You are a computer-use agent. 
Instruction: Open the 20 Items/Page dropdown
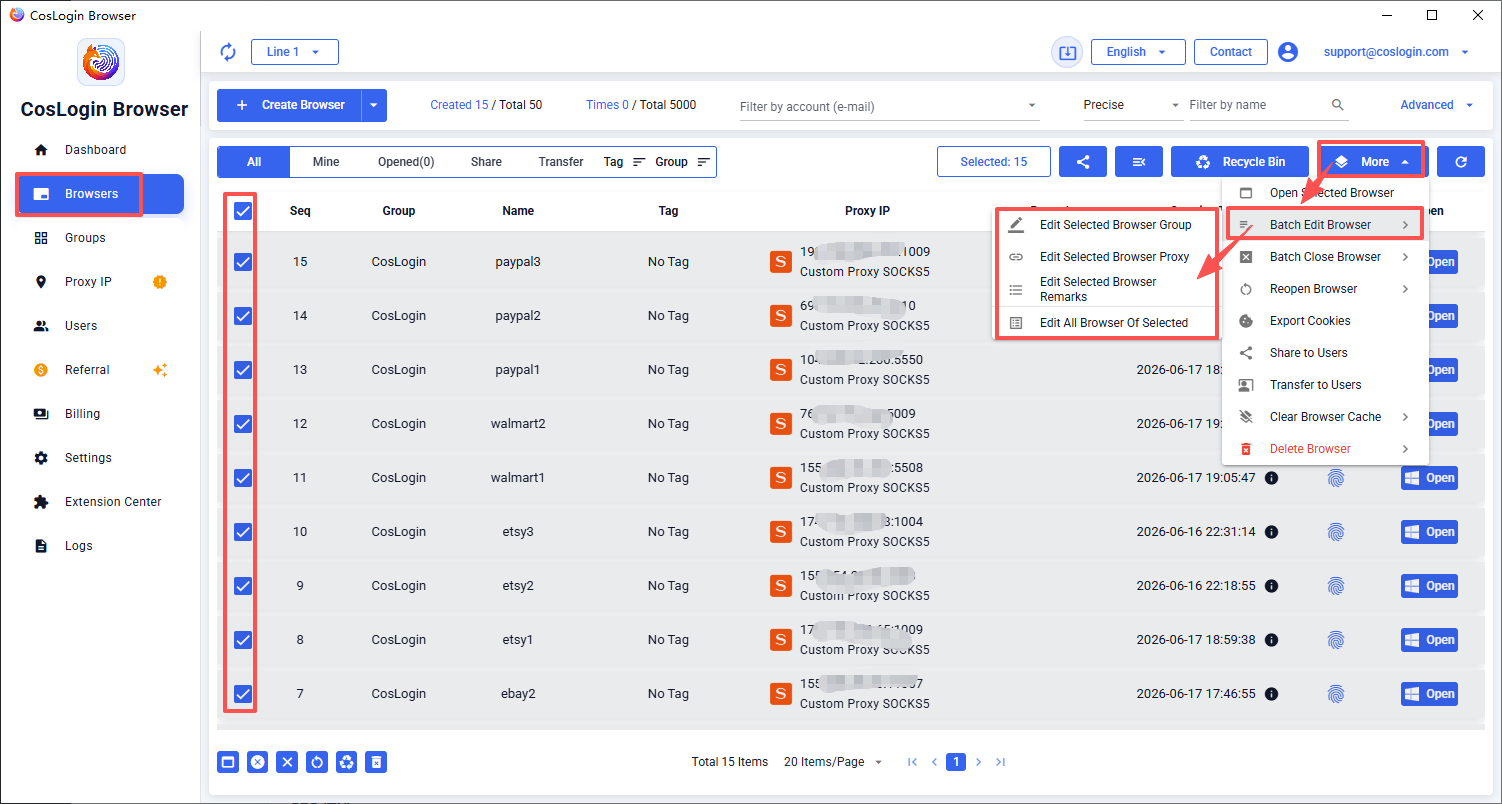[x=833, y=762]
